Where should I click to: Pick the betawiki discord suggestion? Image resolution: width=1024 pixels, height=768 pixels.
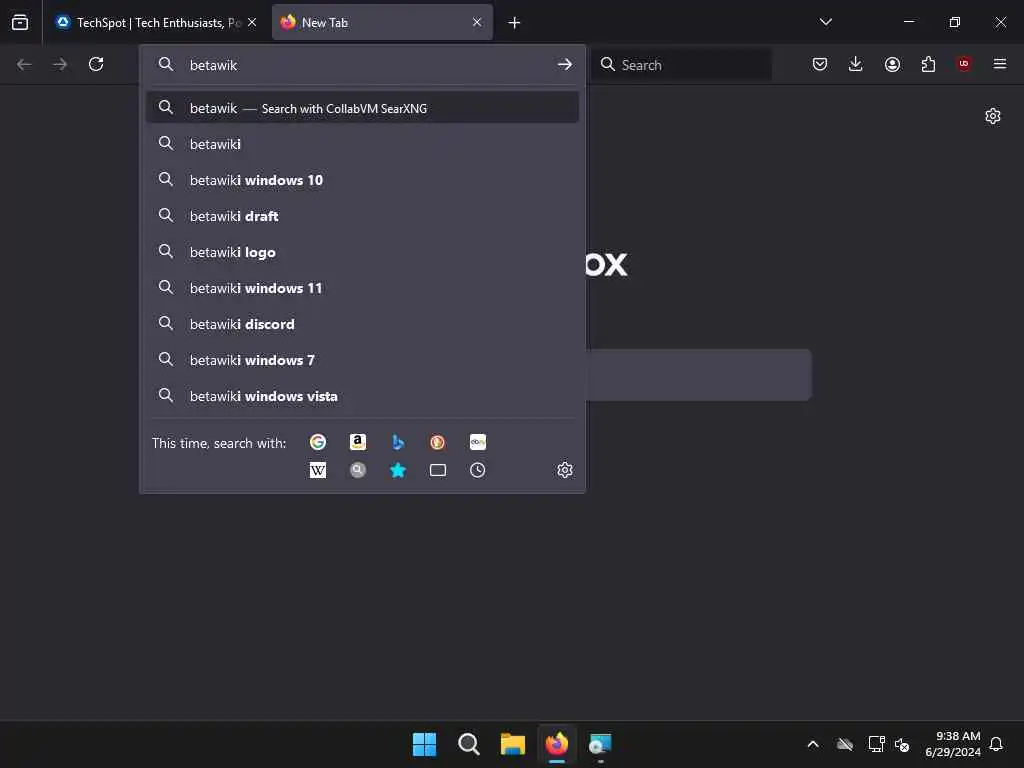[362, 323]
